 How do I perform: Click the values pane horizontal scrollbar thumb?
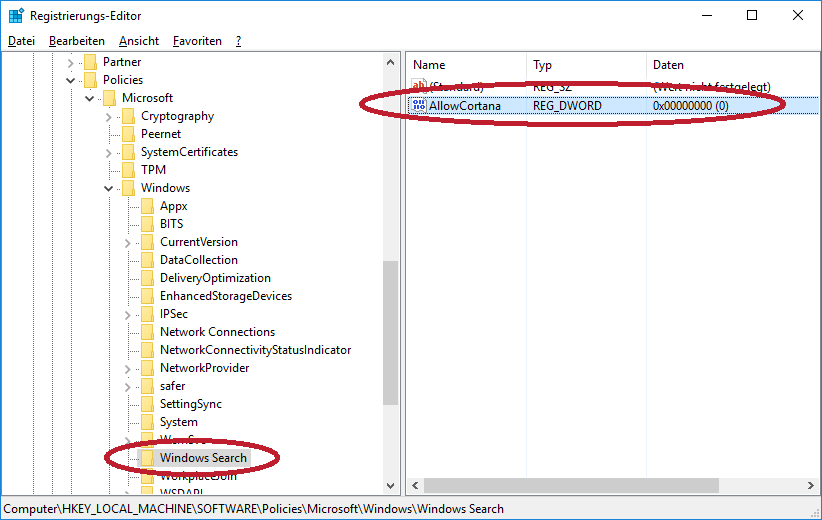click(571, 485)
